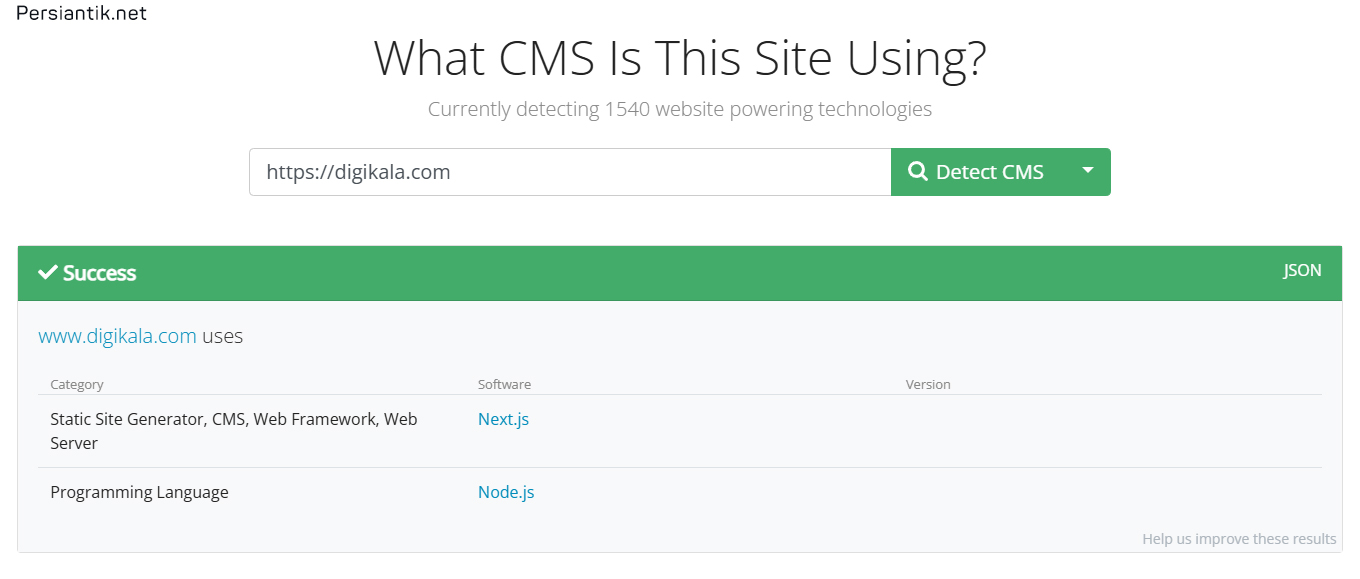Click the Success banner heading

click(x=87, y=273)
